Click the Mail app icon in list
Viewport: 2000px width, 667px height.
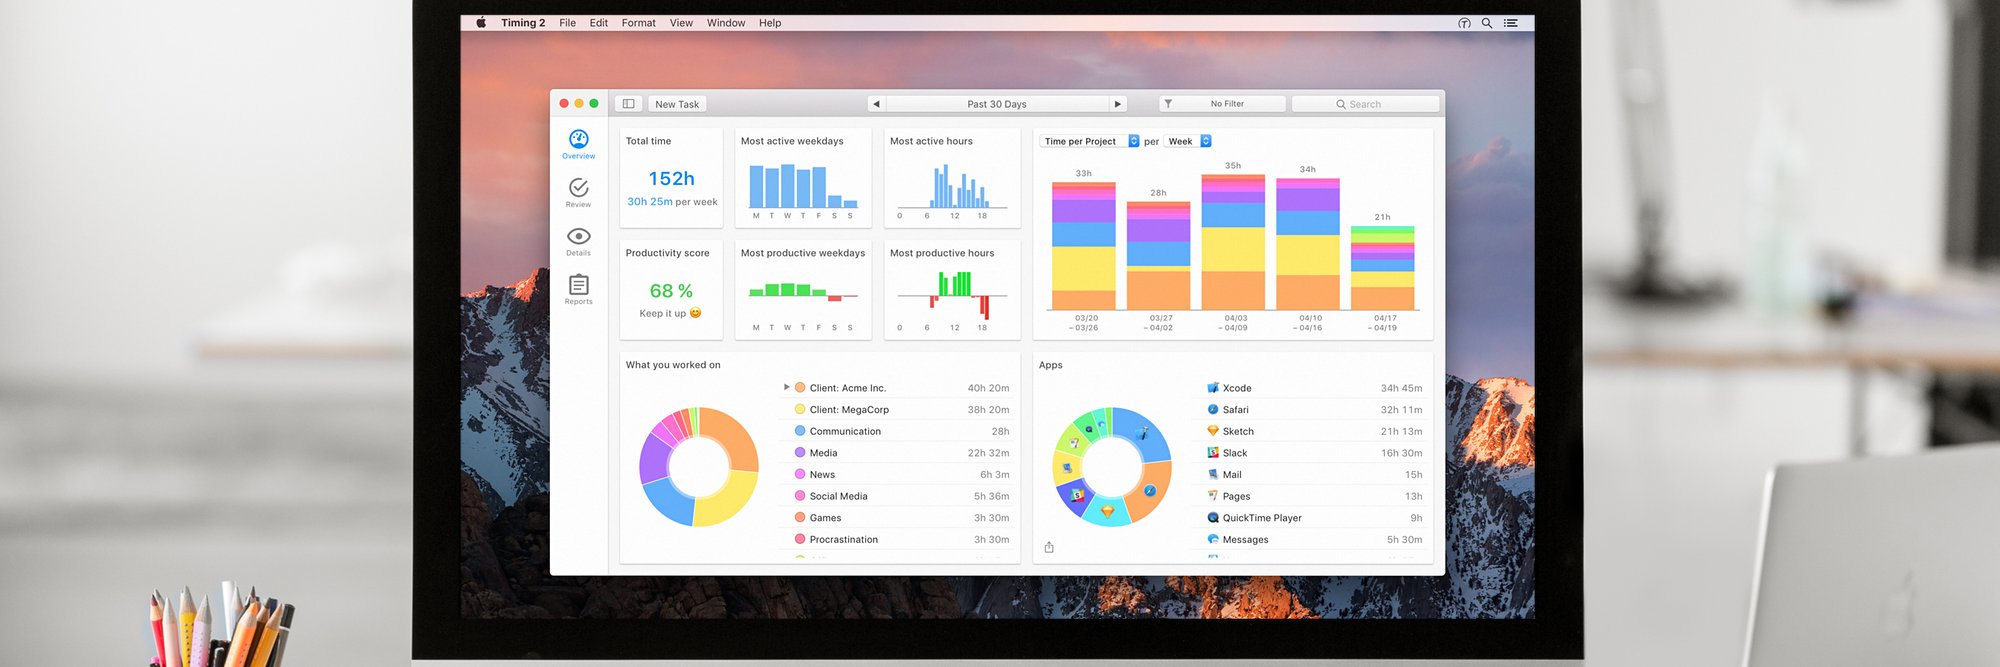click(x=1213, y=474)
